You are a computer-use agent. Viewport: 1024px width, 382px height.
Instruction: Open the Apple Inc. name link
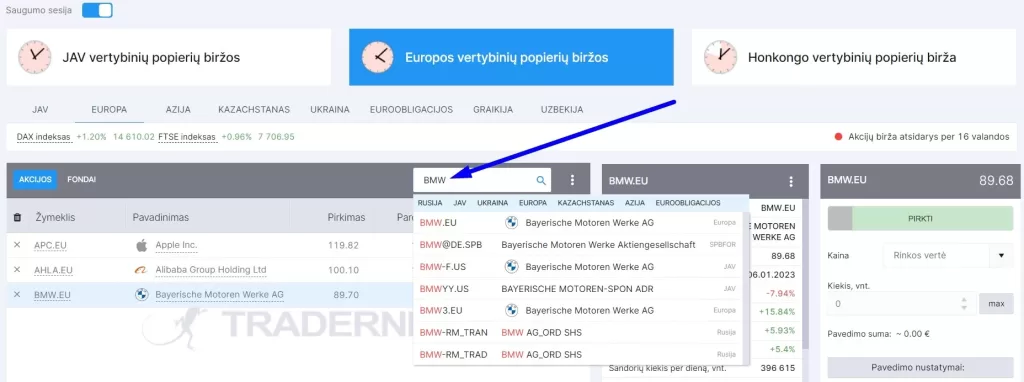176,246
